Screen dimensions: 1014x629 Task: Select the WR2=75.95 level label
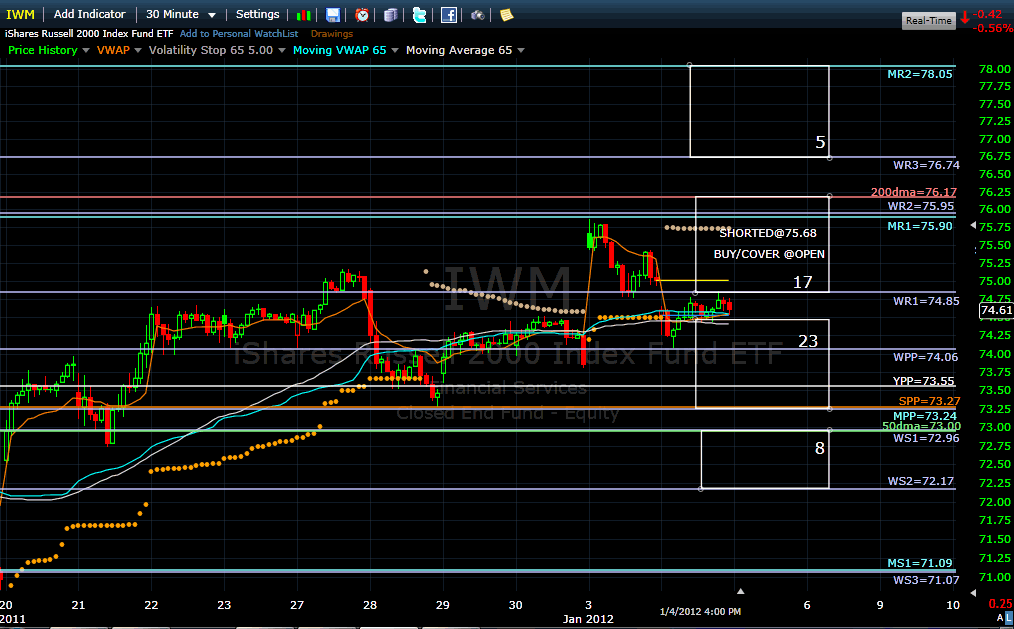[921, 206]
